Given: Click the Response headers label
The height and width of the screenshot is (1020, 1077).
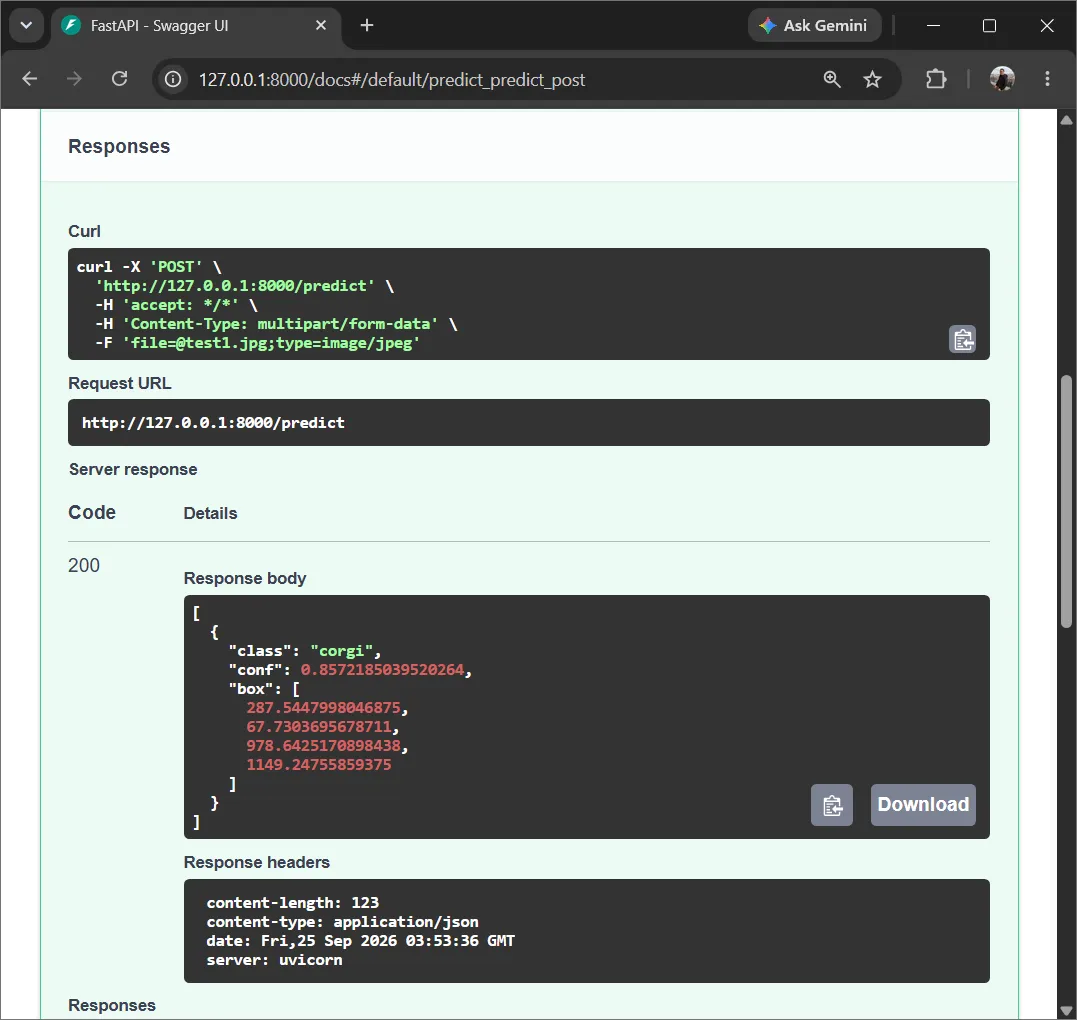Looking at the screenshot, I should point(256,862).
